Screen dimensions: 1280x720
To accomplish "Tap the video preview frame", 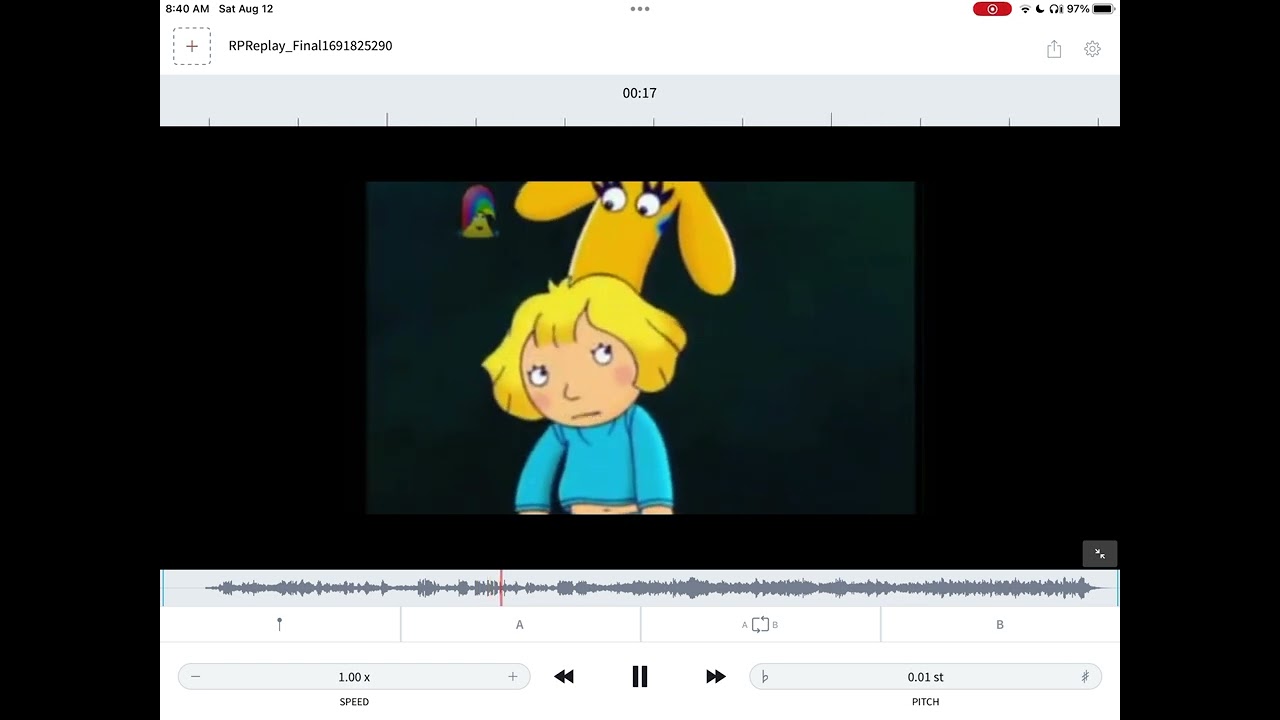I will [x=640, y=347].
